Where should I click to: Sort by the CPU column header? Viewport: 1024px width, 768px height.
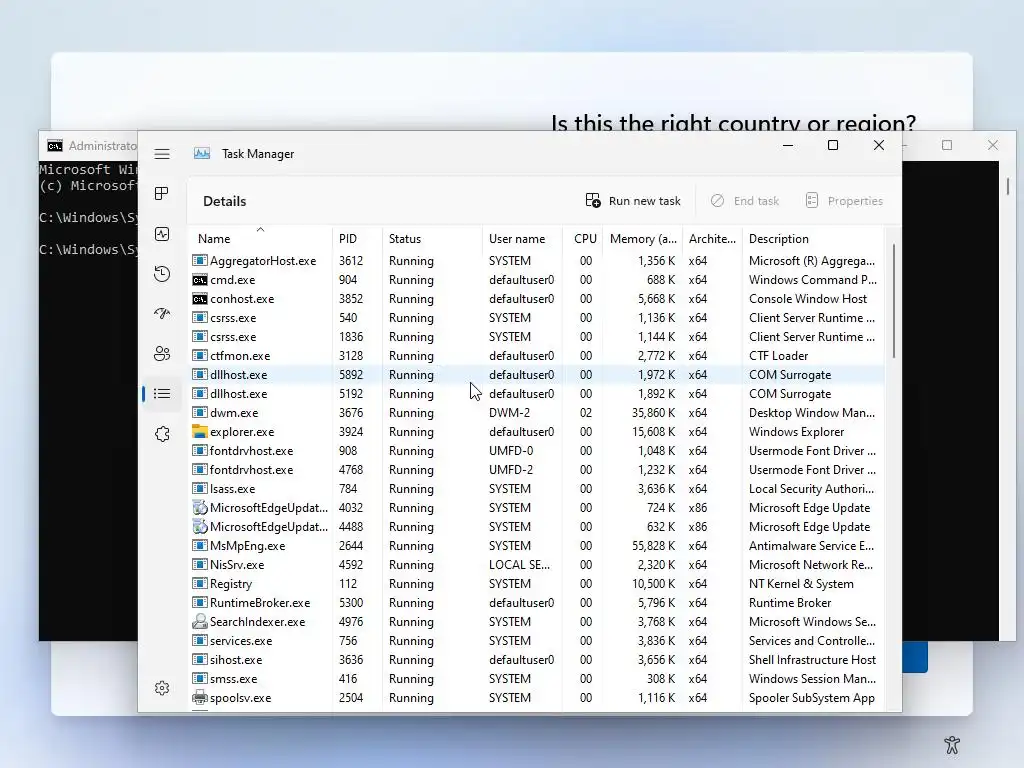pos(583,238)
